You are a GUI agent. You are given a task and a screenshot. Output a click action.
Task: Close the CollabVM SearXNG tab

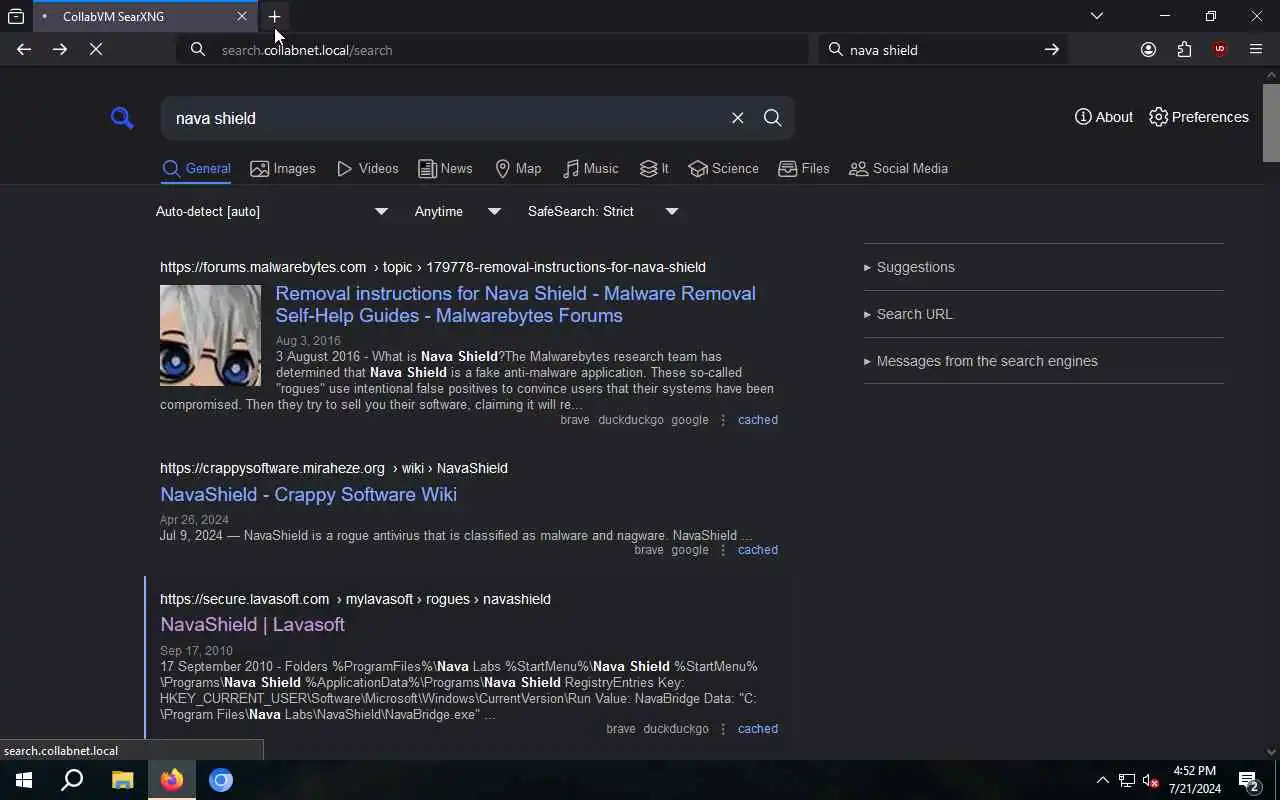241,16
